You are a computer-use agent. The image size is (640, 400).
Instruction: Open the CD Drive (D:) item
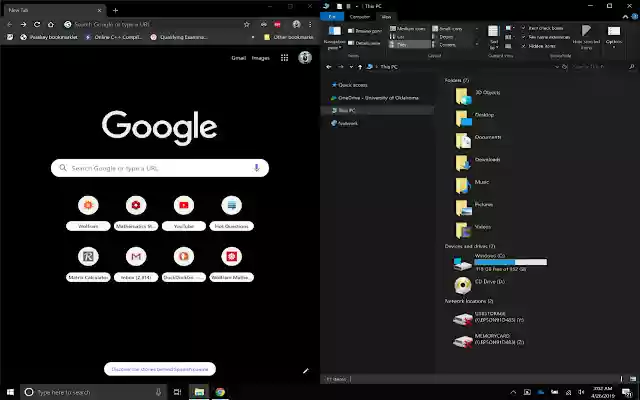pos(479,285)
